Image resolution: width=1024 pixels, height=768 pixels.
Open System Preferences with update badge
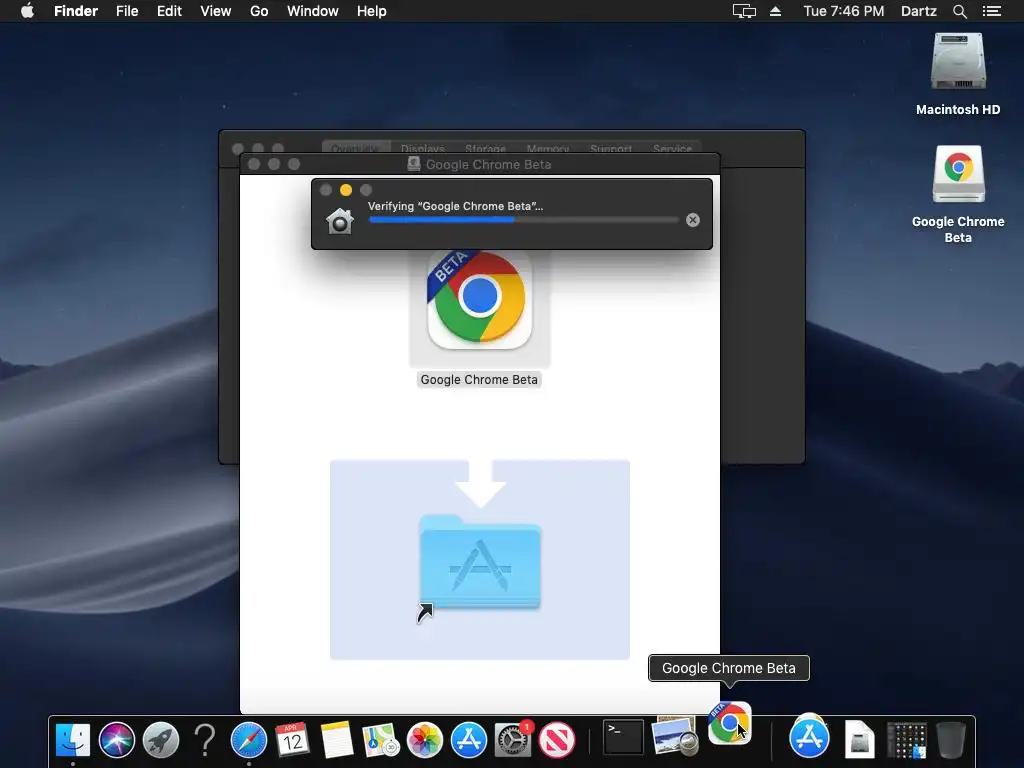click(x=513, y=741)
